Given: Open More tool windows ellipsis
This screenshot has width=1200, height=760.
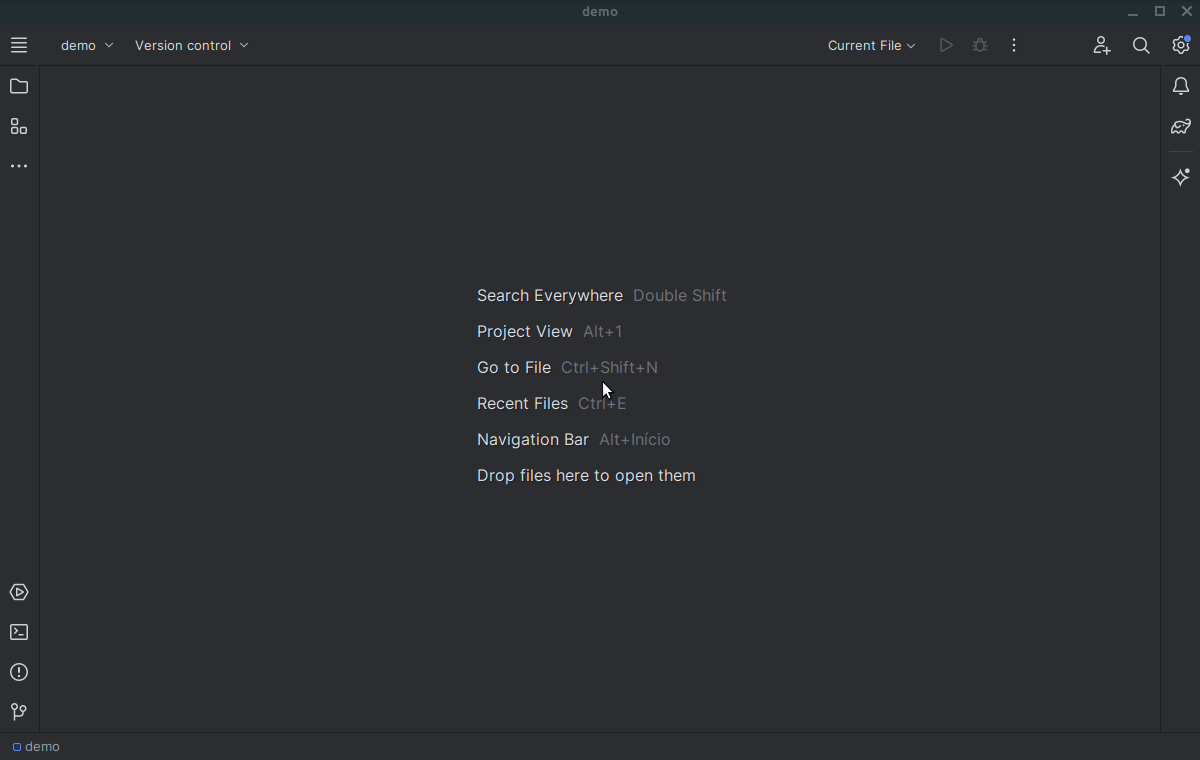Looking at the screenshot, I should 19,166.
